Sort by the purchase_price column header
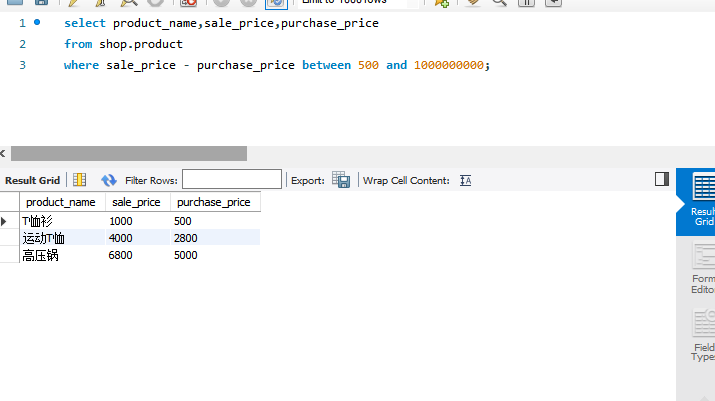The height and width of the screenshot is (401, 715). click(x=215, y=202)
